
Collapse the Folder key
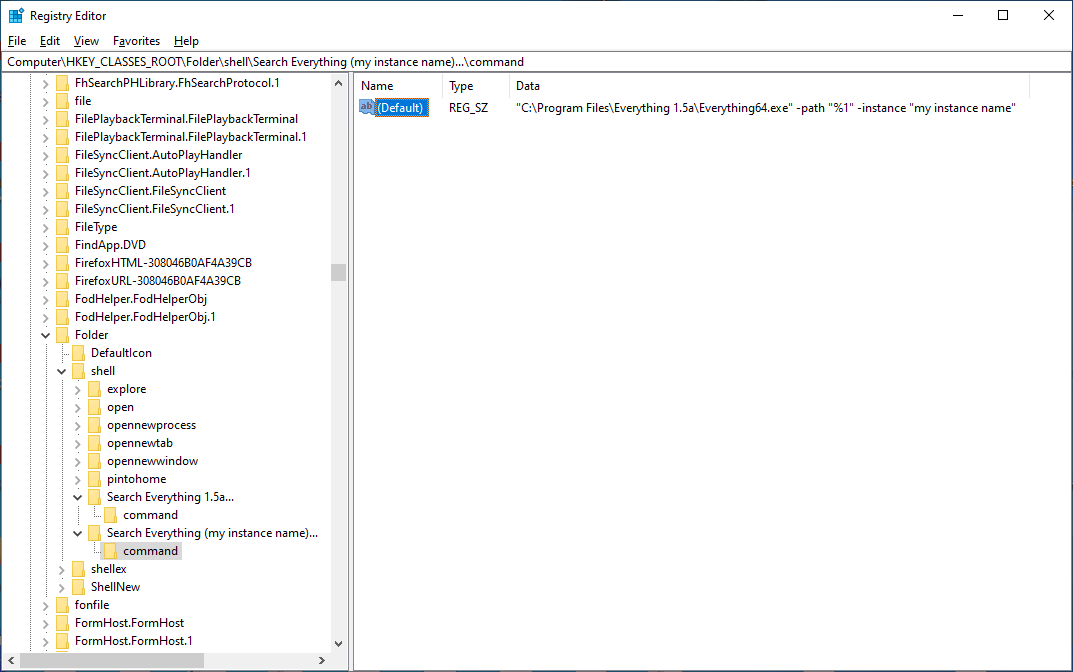pos(45,335)
